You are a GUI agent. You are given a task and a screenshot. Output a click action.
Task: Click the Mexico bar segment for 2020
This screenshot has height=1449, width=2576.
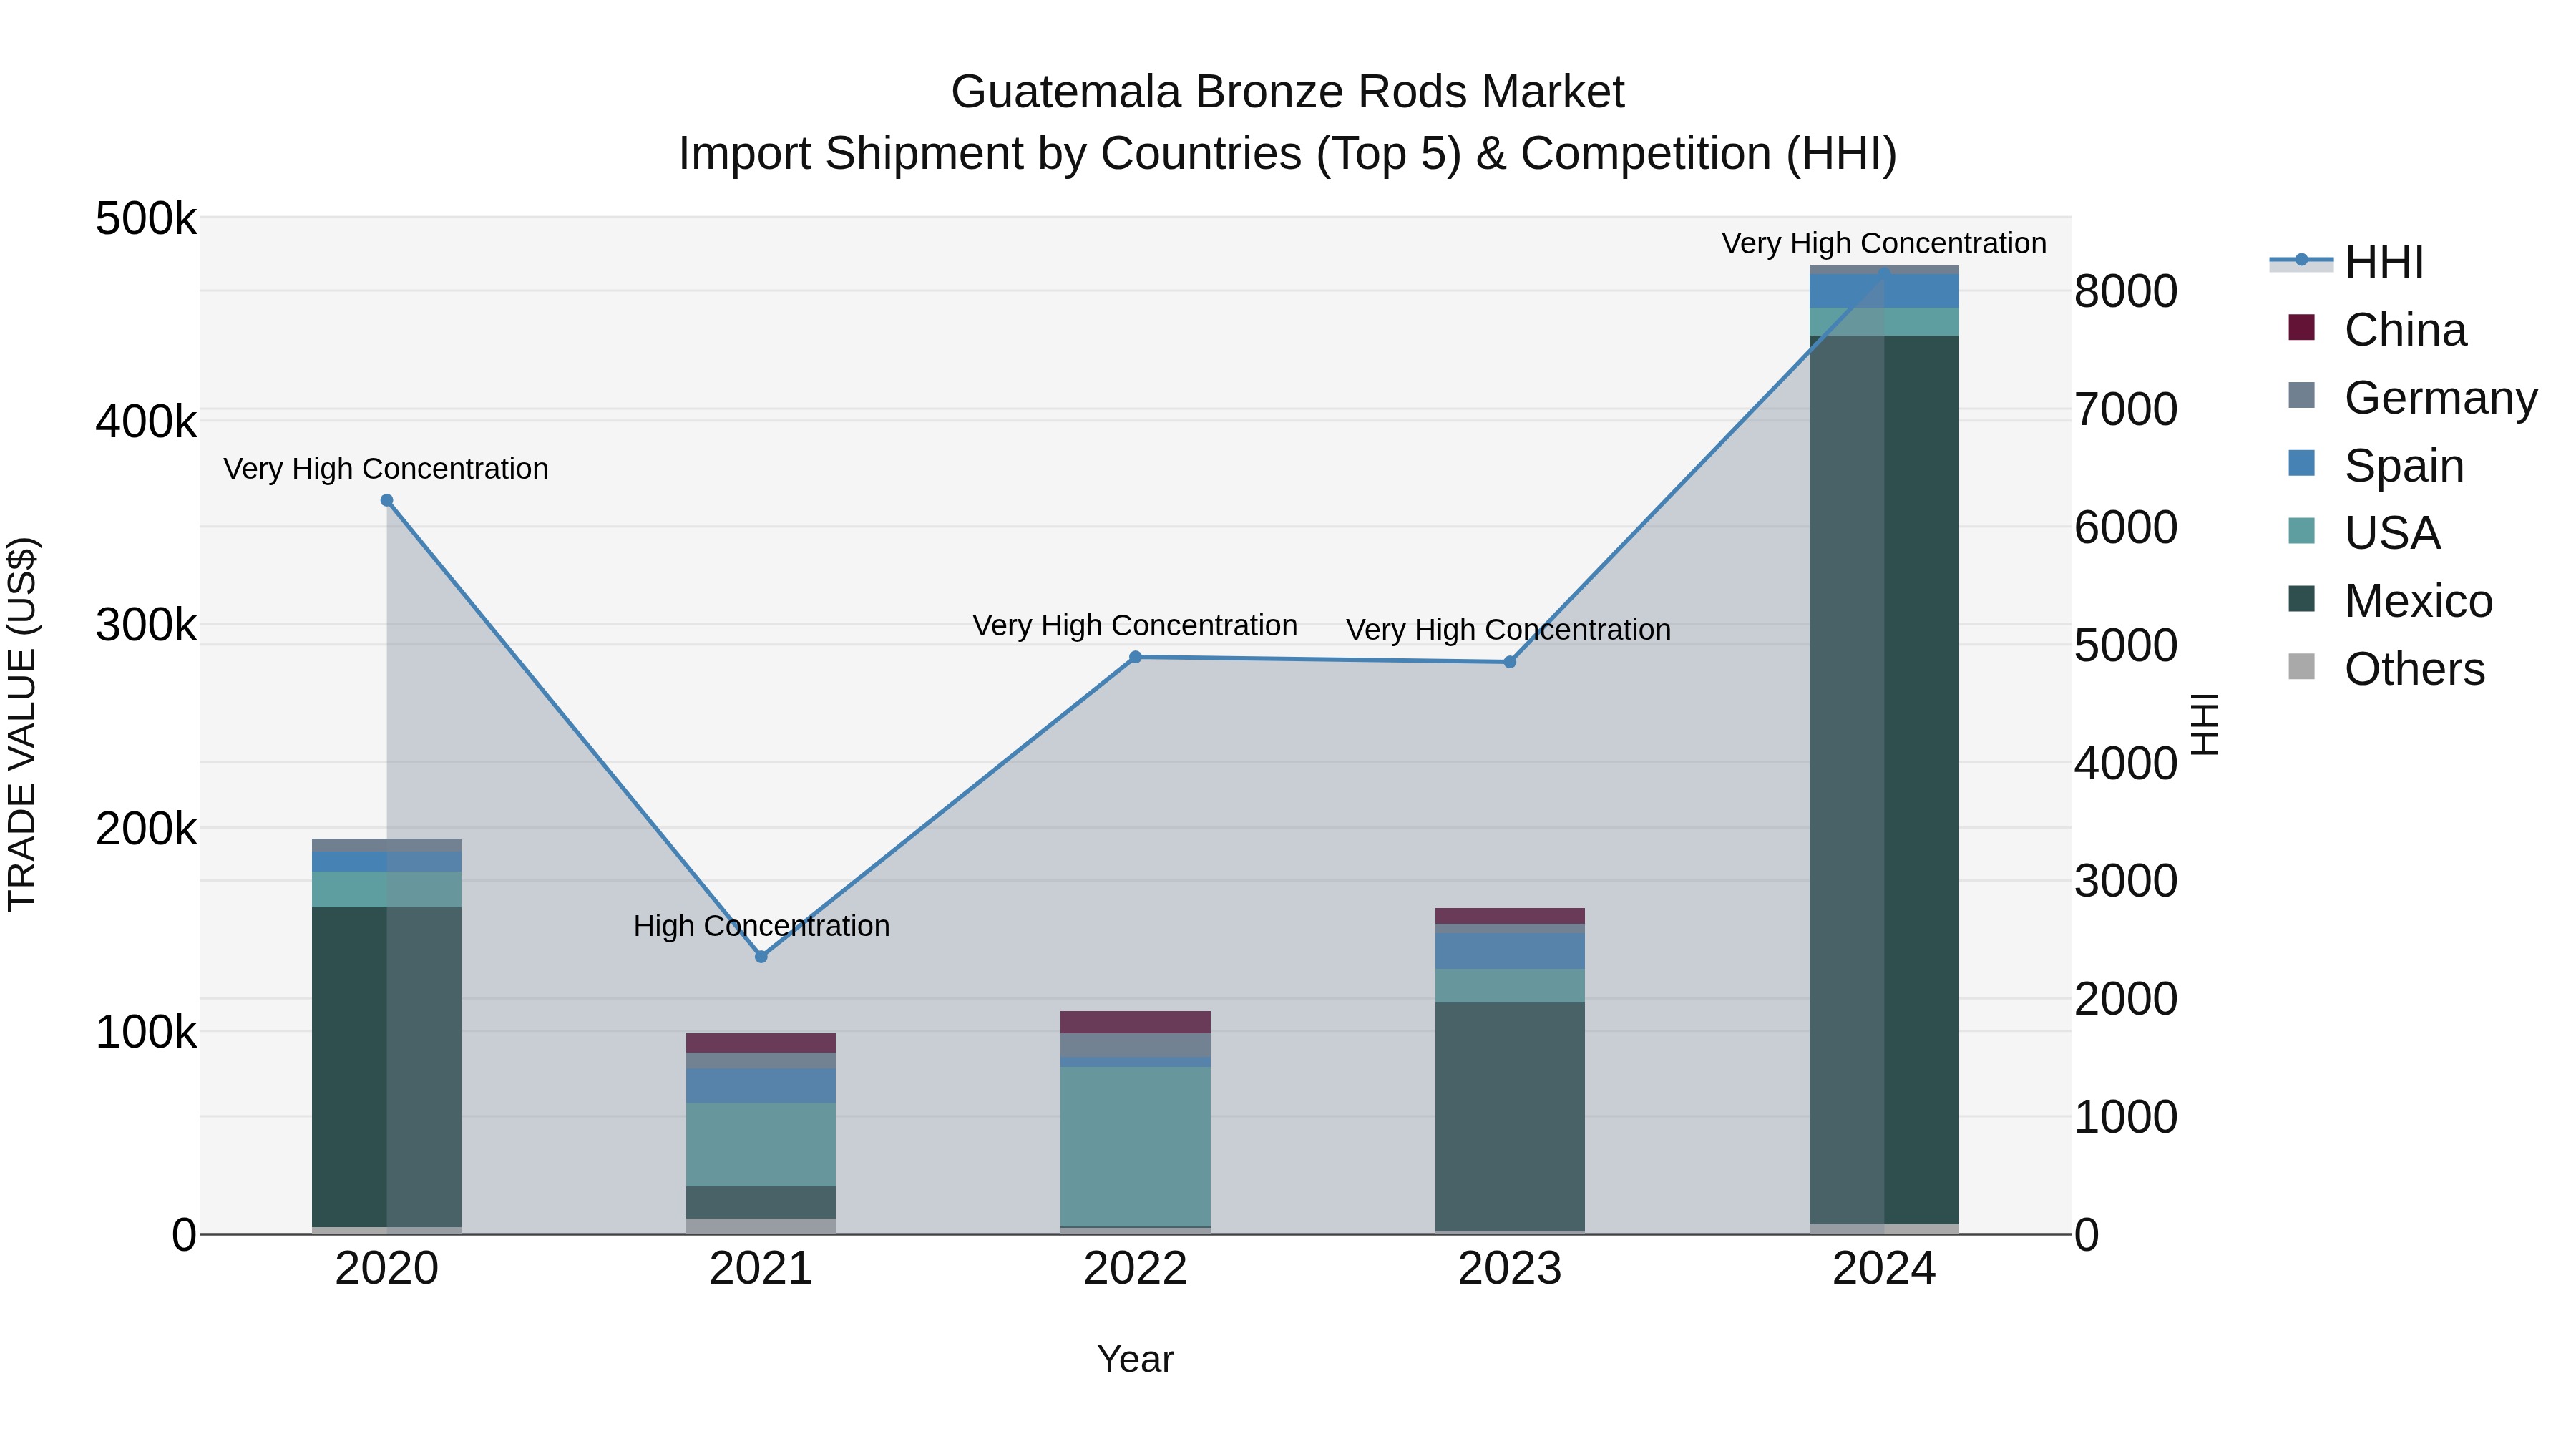387,1067
